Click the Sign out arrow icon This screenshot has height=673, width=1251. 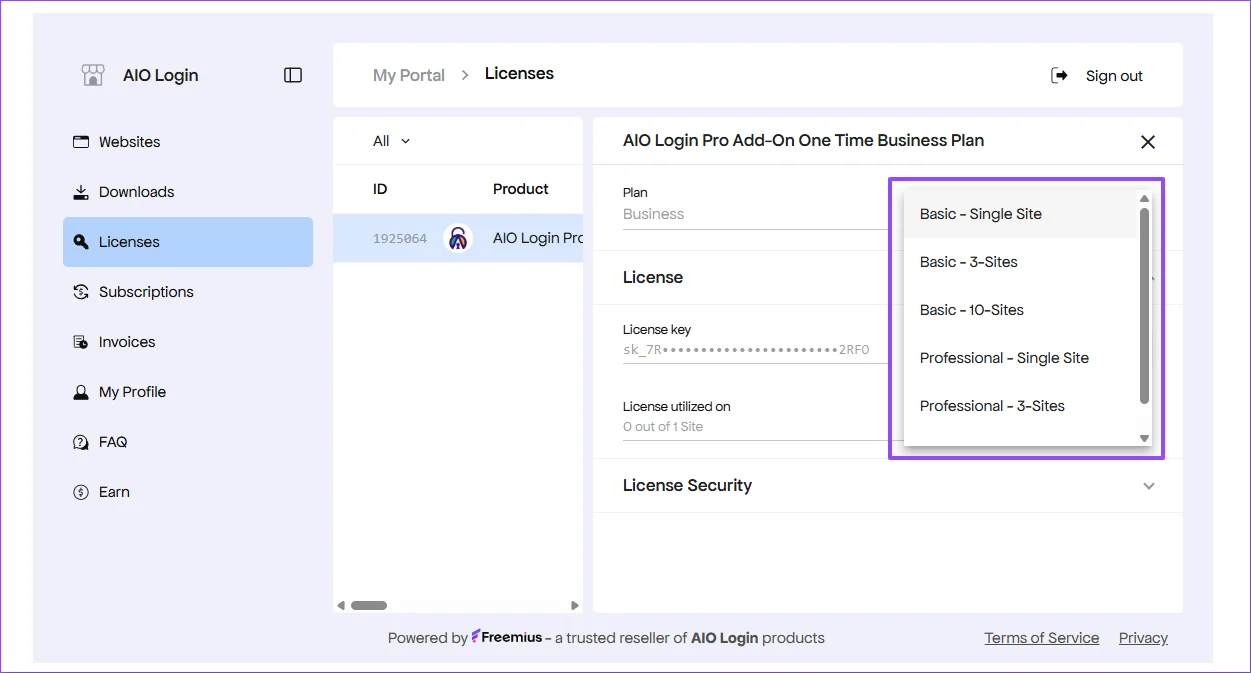1059,75
